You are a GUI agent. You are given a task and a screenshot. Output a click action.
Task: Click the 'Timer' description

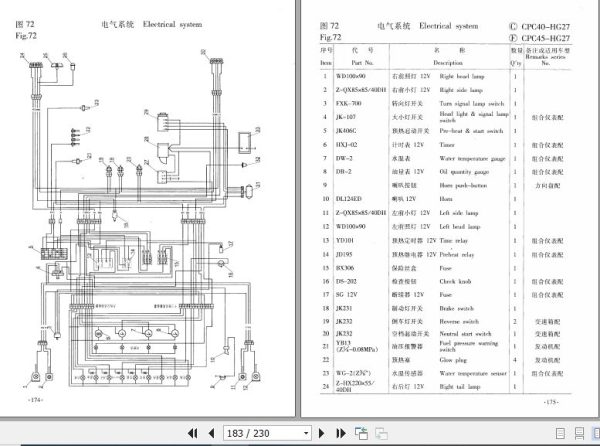coord(447,145)
